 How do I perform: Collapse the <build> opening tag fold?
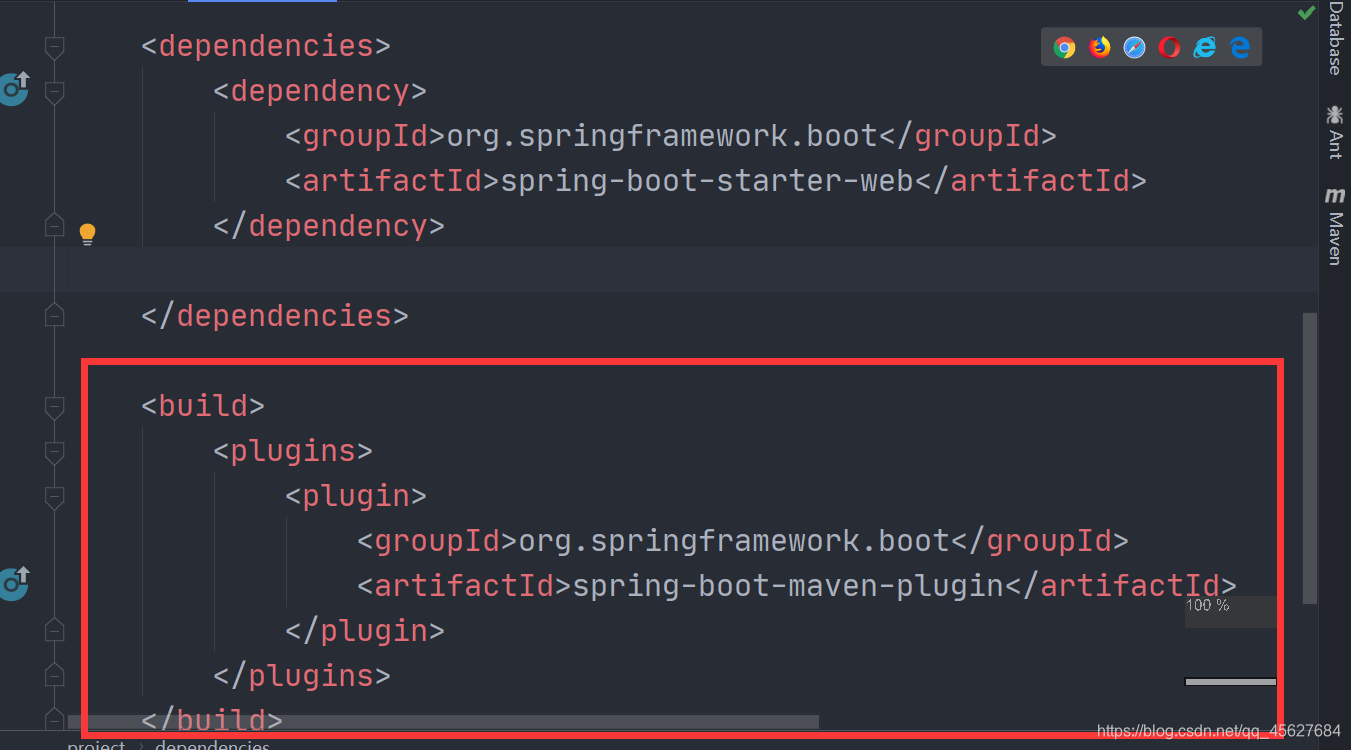(x=55, y=407)
